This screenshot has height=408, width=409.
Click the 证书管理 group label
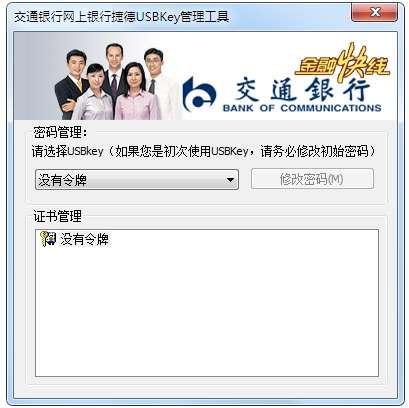[x=57, y=216]
